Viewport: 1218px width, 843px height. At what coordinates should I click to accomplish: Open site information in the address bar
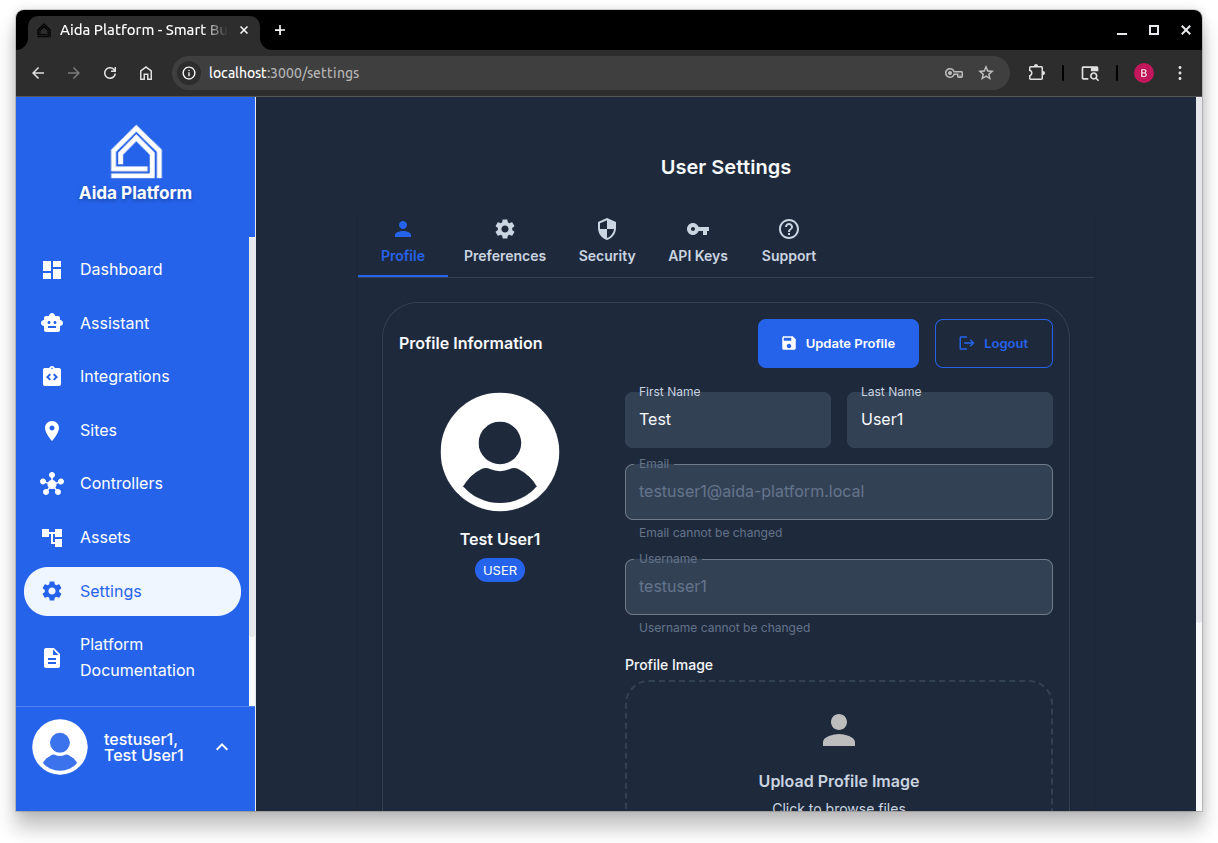[x=189, y=72]
